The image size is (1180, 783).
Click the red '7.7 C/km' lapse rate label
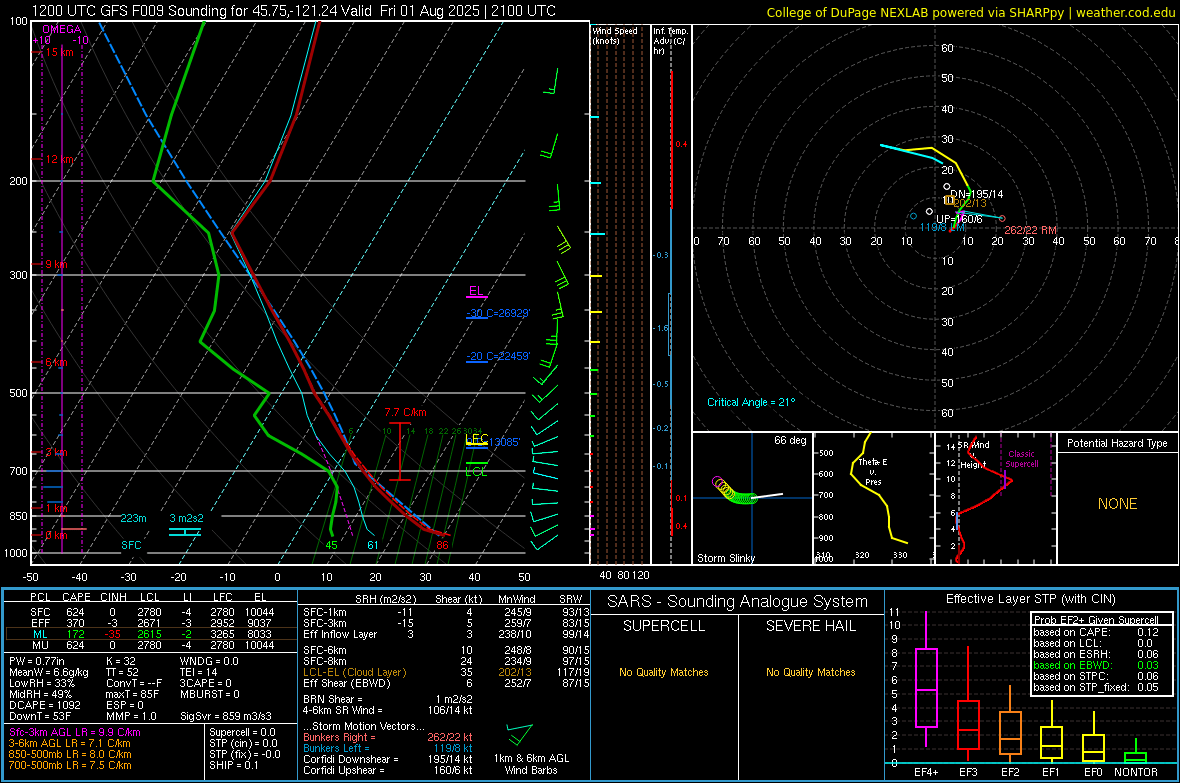(x=405, y=412)
